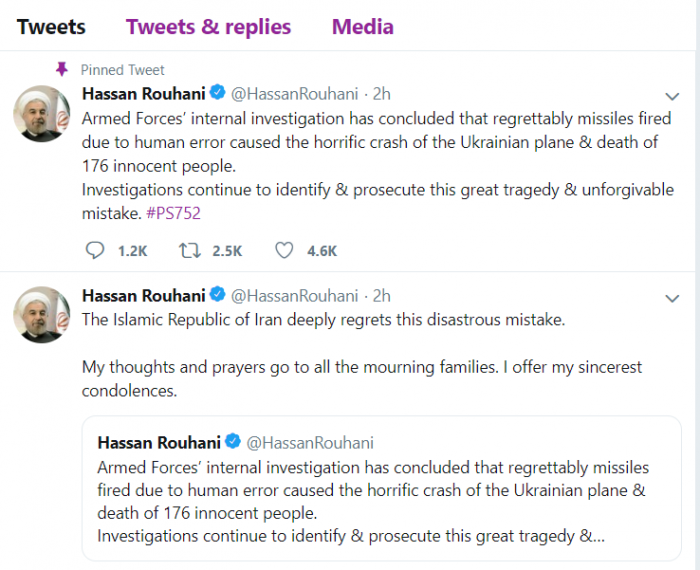Click the 2h timestamp on the second tweet

click(381, 296)
